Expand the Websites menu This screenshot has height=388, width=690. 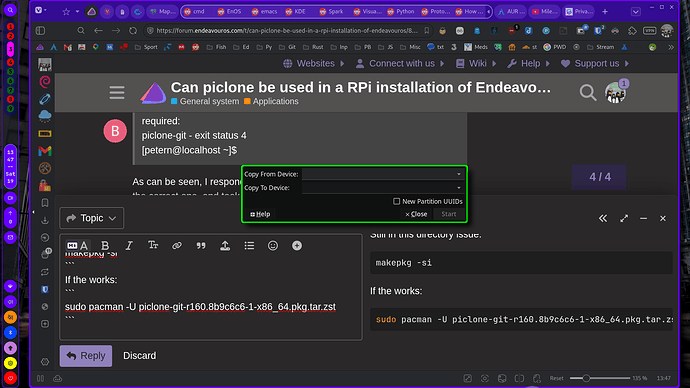click(314, 63)
